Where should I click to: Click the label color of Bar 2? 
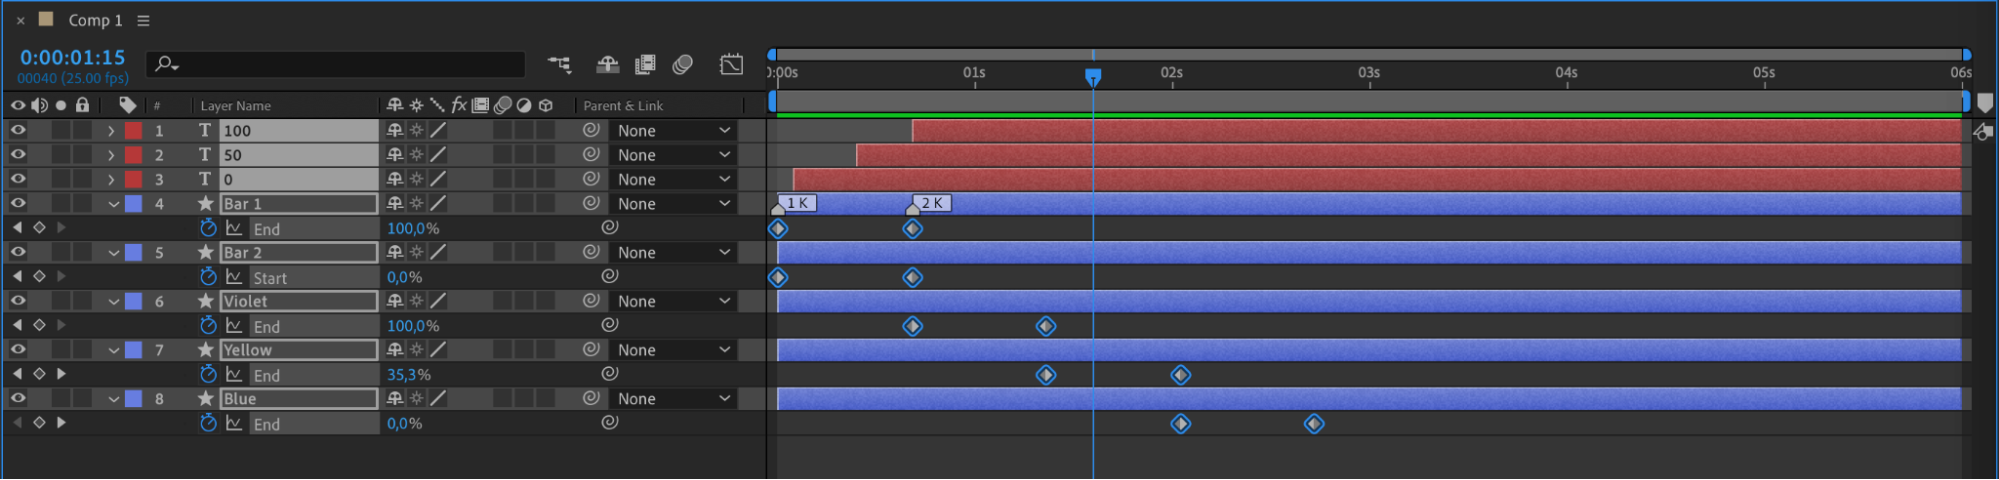(133, 252)
